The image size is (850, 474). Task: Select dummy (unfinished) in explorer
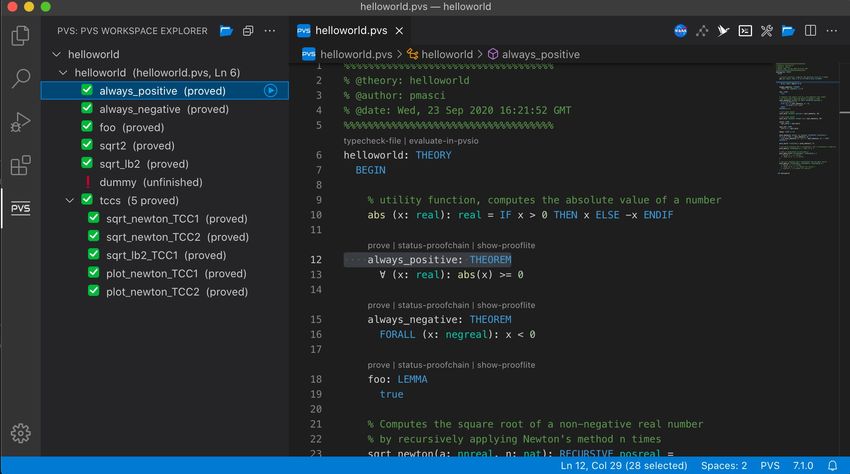pyautogui.click(x=165, y=182)
